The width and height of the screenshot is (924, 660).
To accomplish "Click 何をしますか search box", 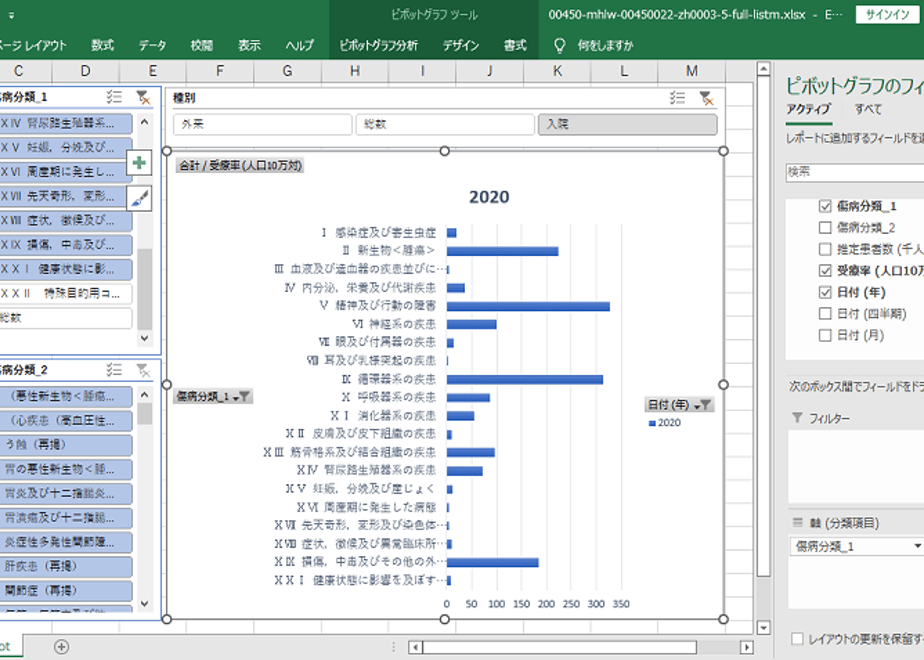I will pyautogui.click(x=606, y=45).
